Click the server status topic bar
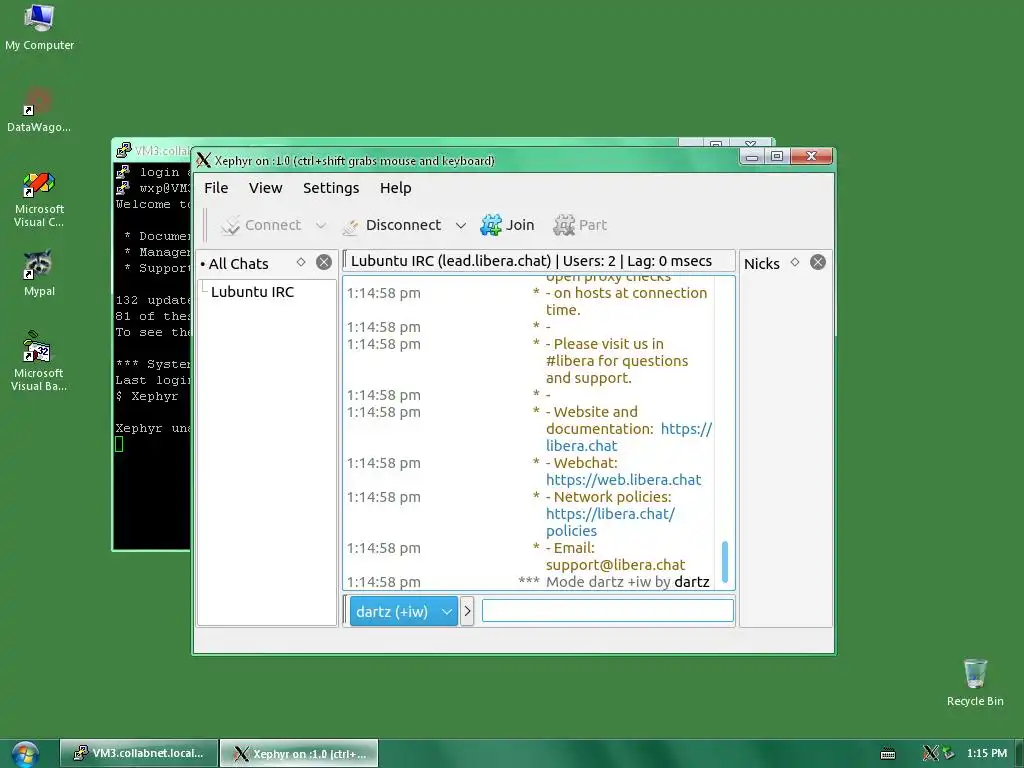This screenshot has height=768, width=1024. 539,261
